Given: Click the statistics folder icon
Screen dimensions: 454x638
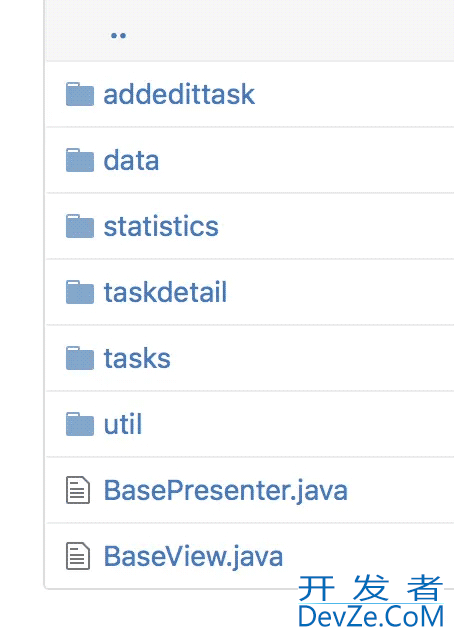Looking at the screenshot, I should [x=80, y=226].
